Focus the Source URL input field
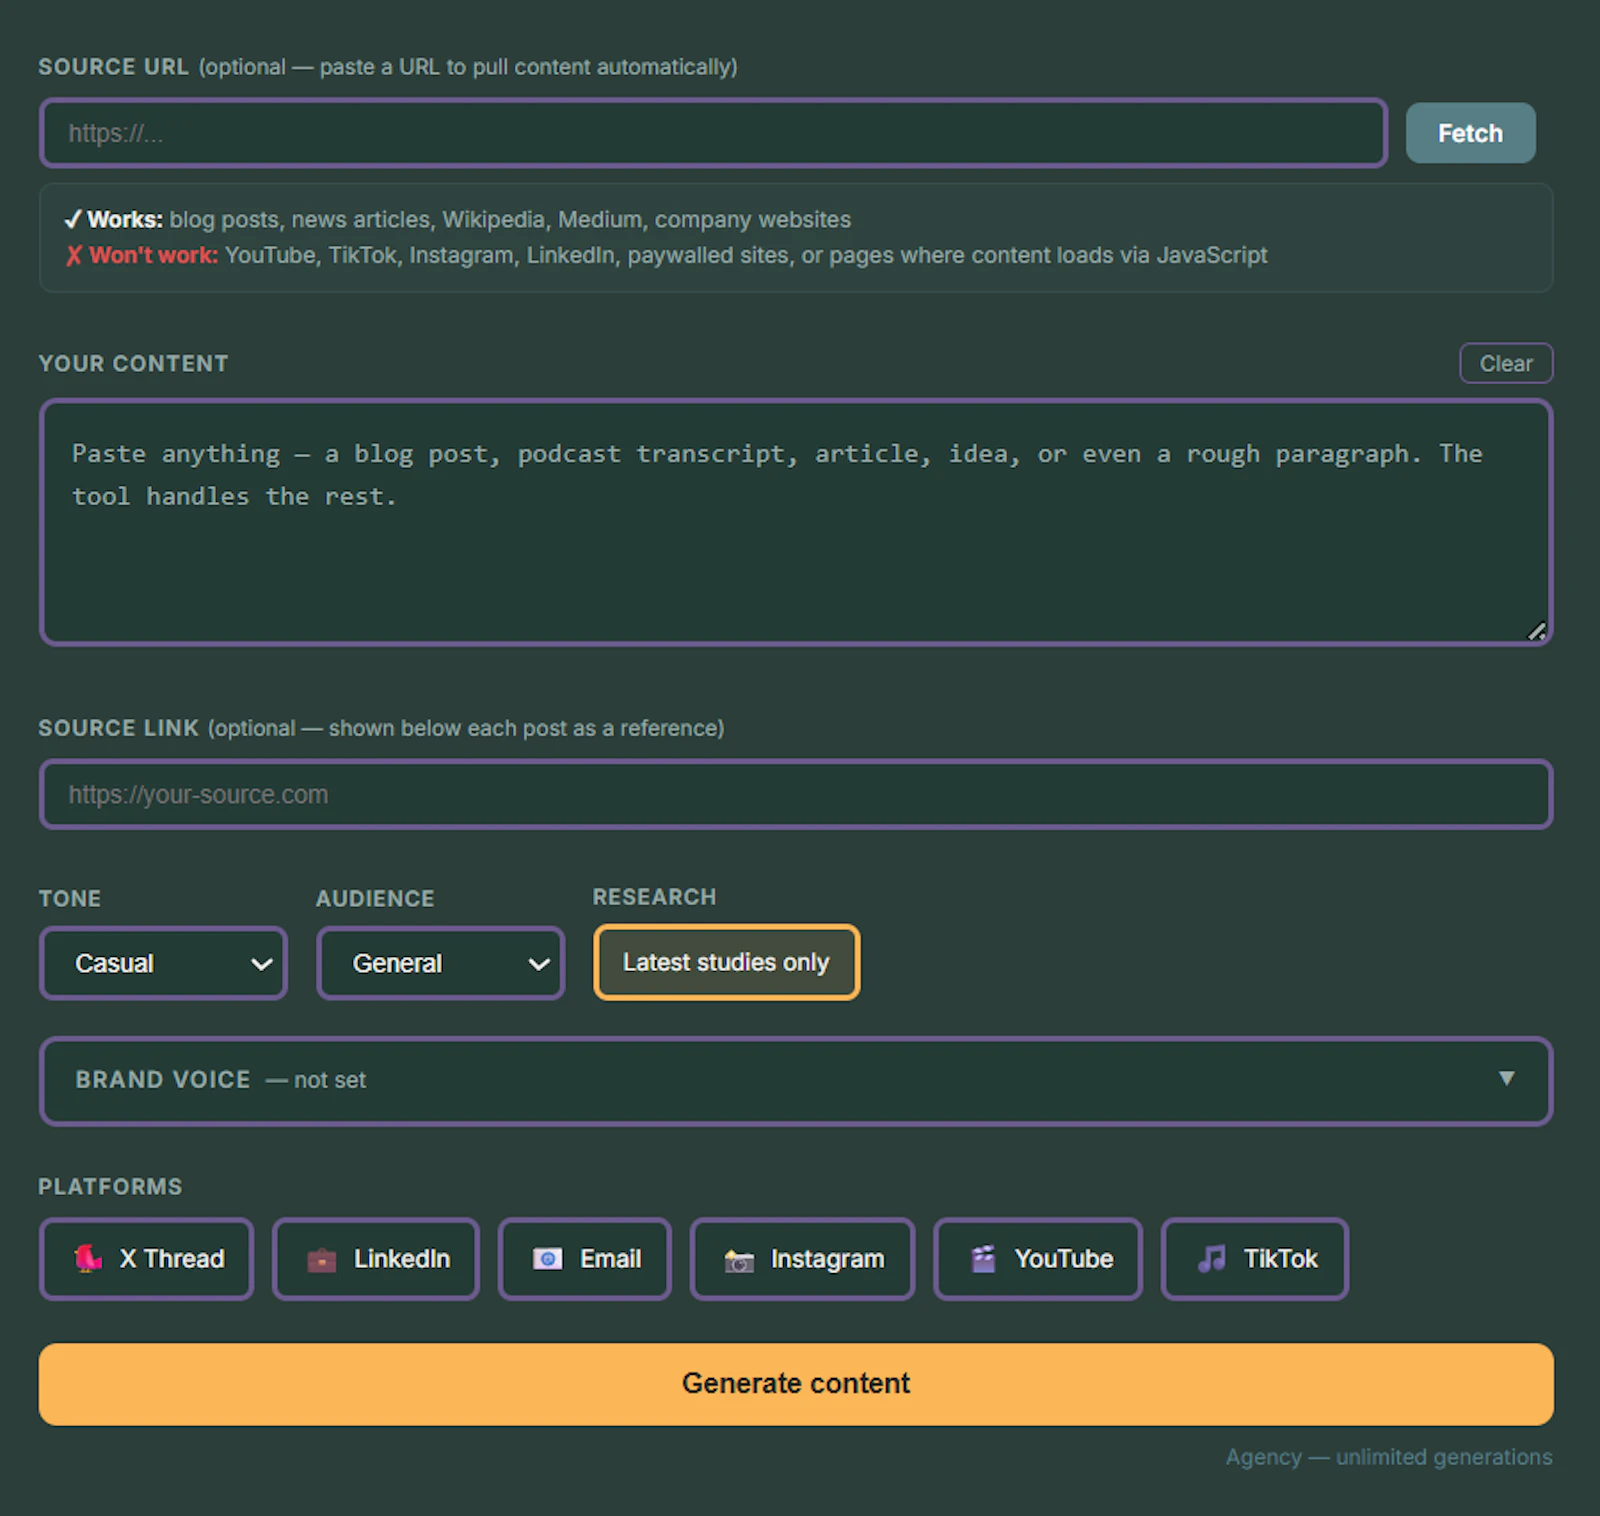The width and height of the screenshot is (1600, 1516). point(713,133)
